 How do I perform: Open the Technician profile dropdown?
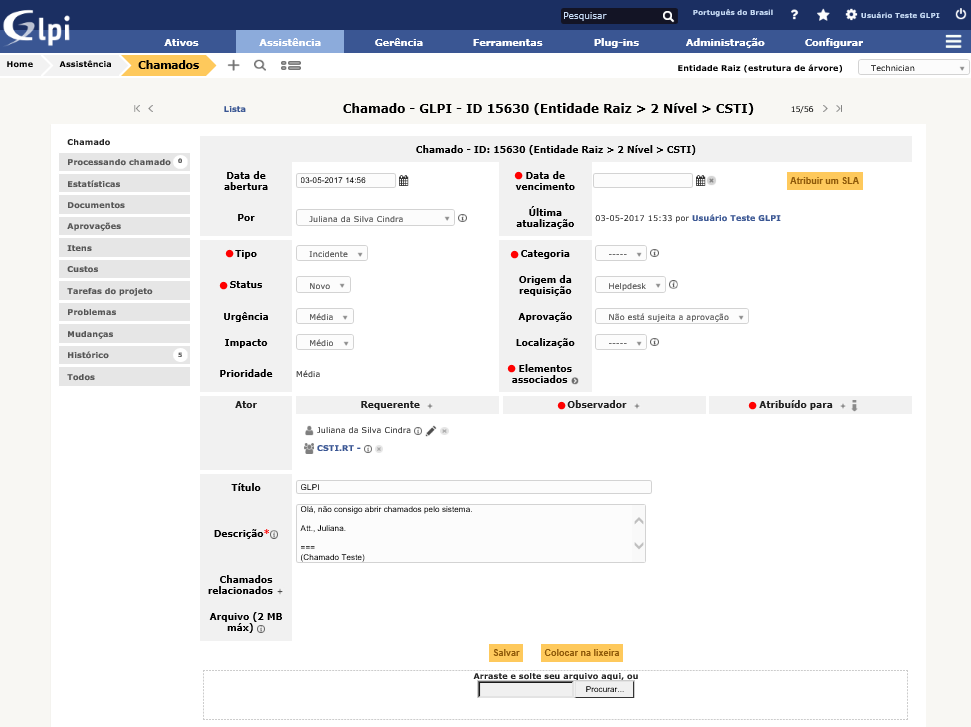point(913,68)
